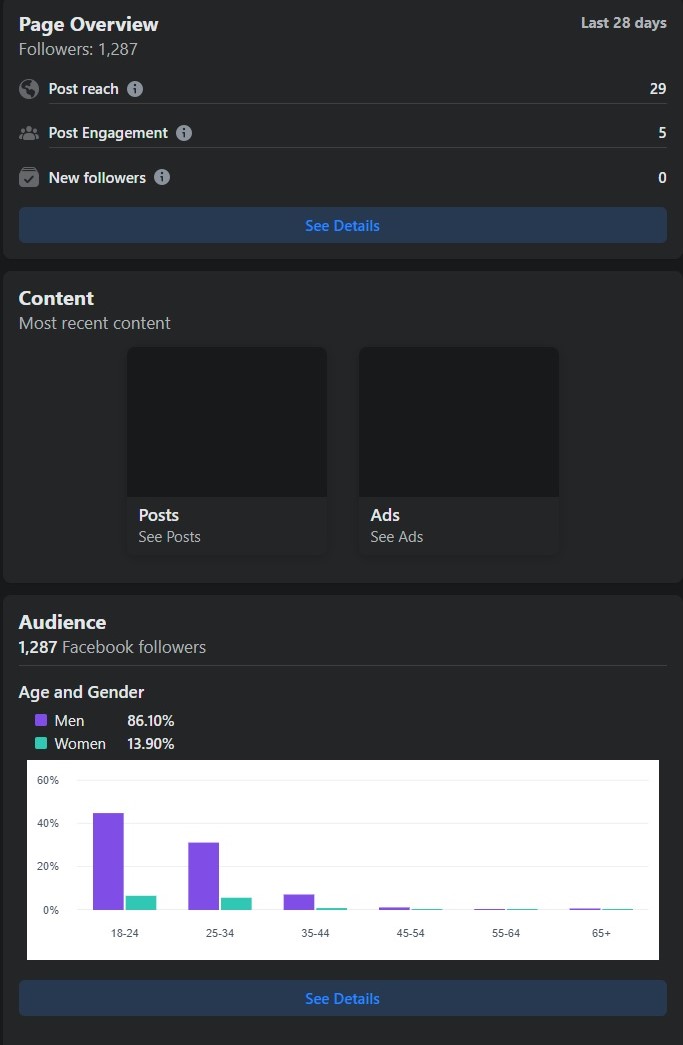Click the Post reach info icon
Image resolution: width=683 pixels, height=1045 pixels.
pos(135,89)
